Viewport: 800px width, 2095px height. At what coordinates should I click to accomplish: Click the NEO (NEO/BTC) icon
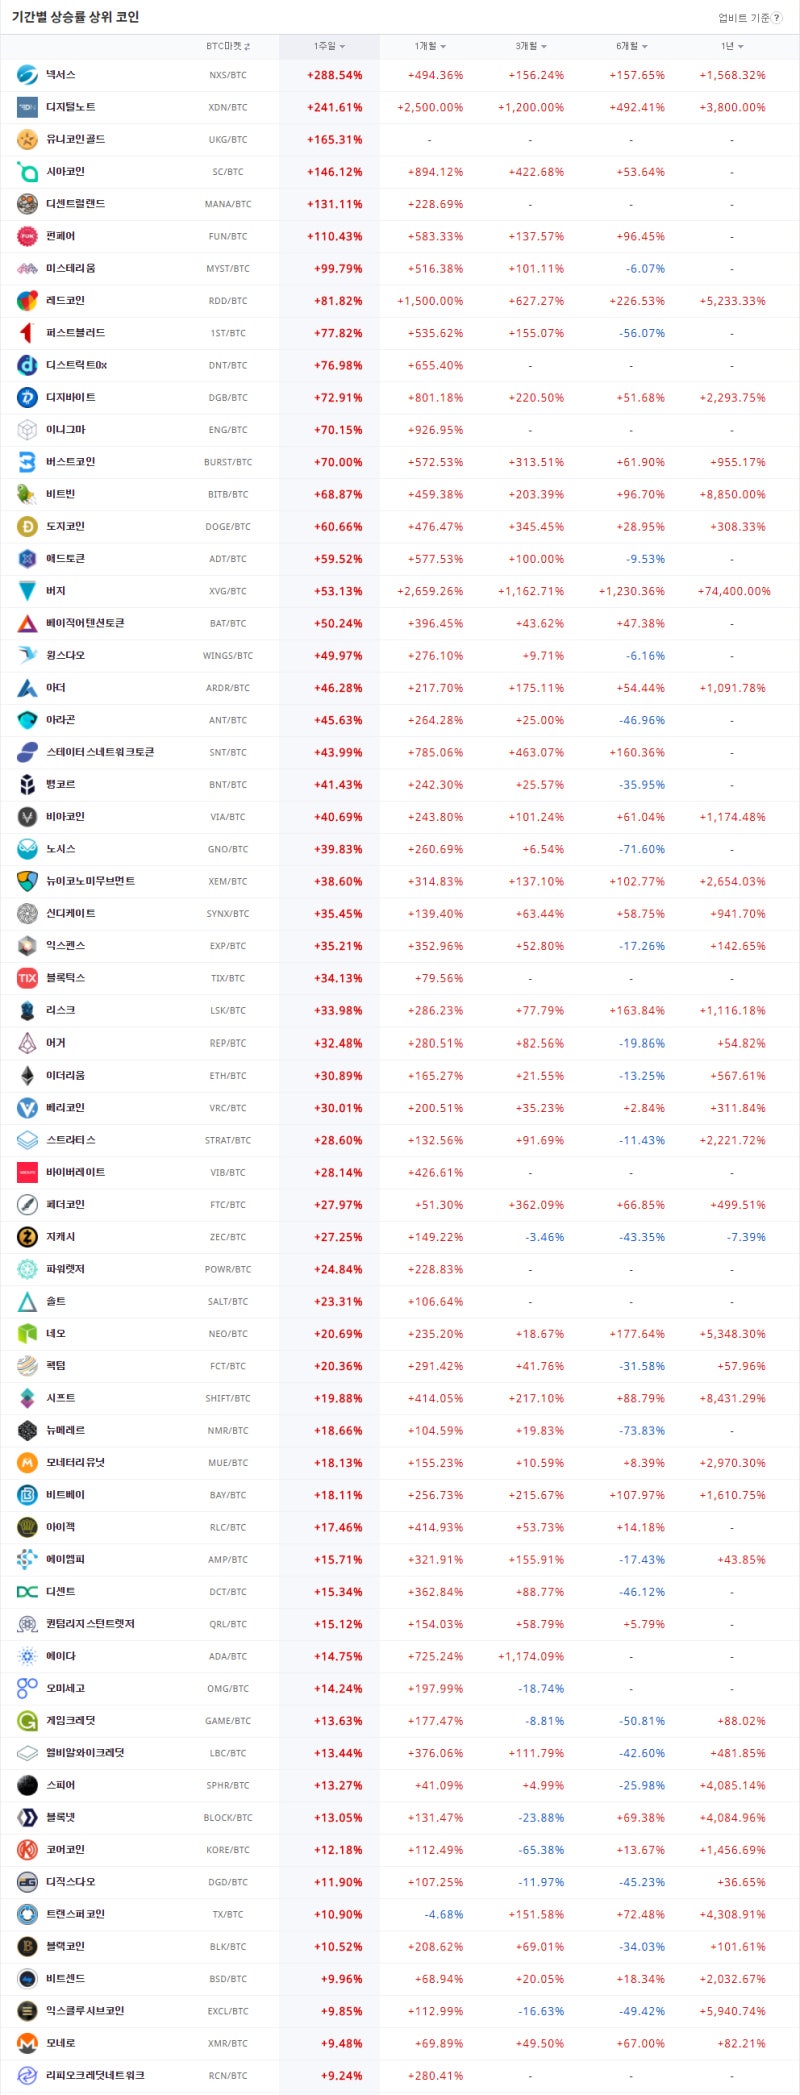[27, 1333]
